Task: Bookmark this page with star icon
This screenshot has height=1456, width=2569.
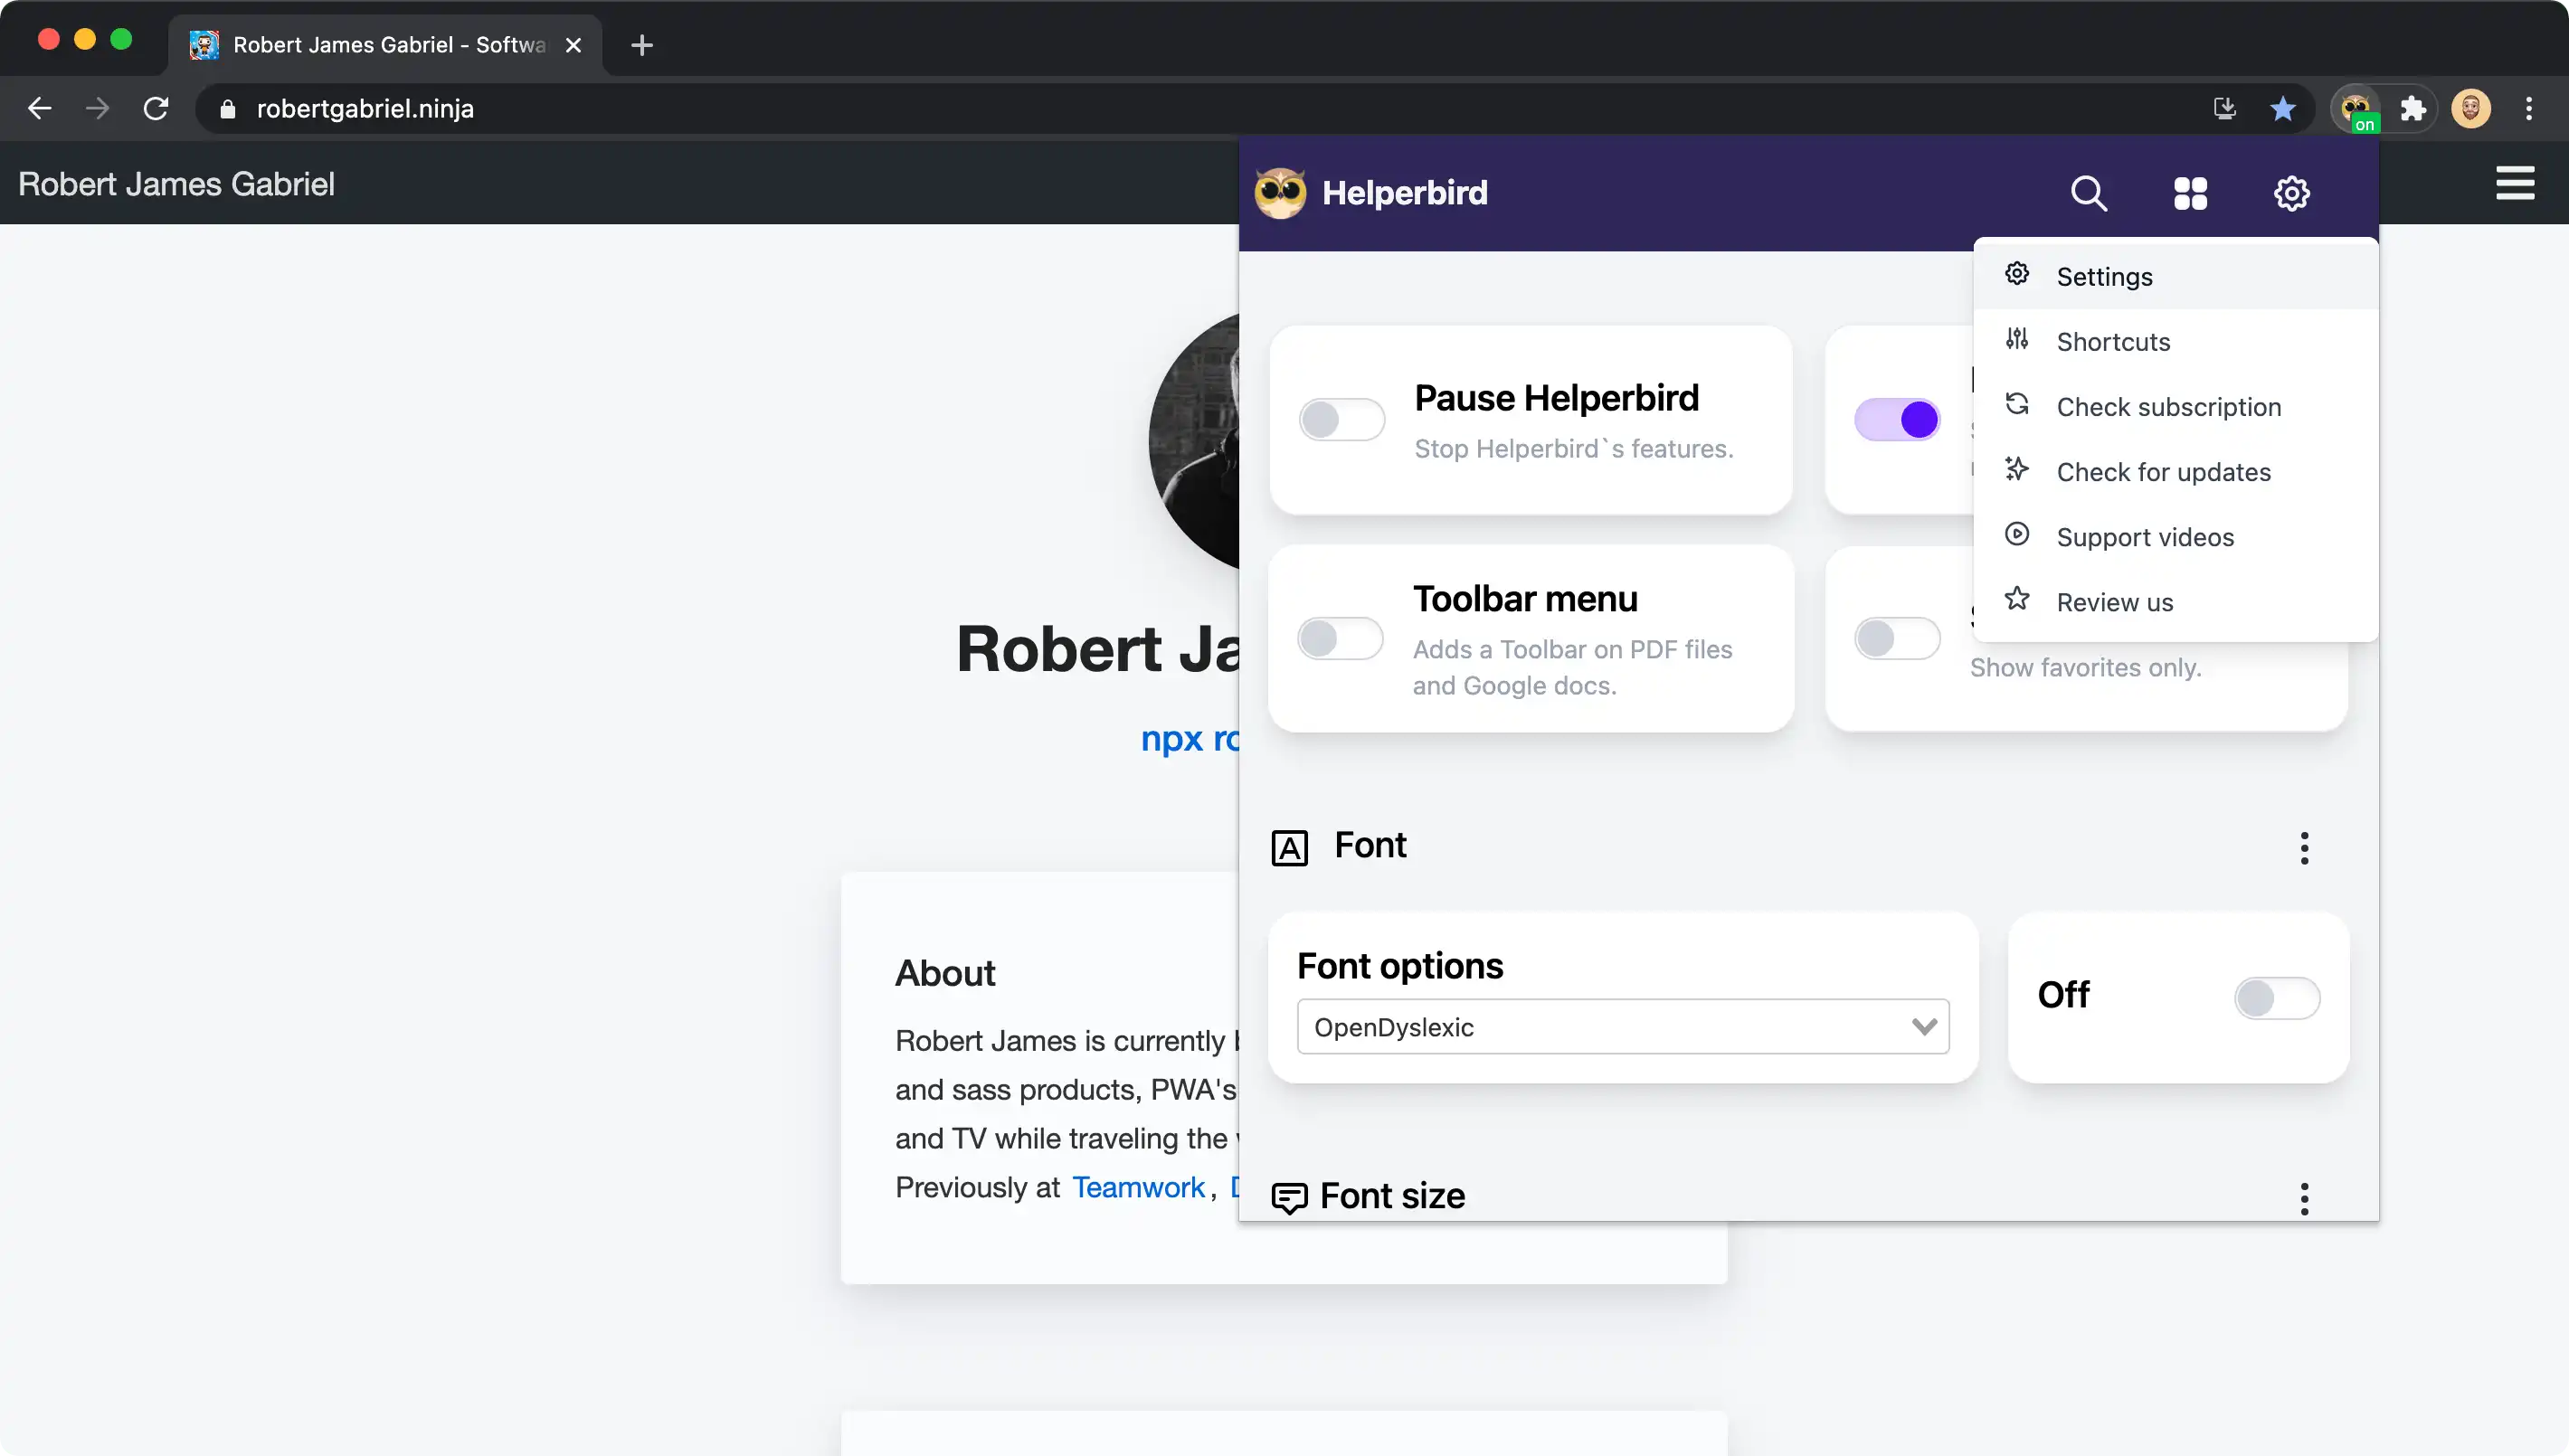Action: point(2282,109)
